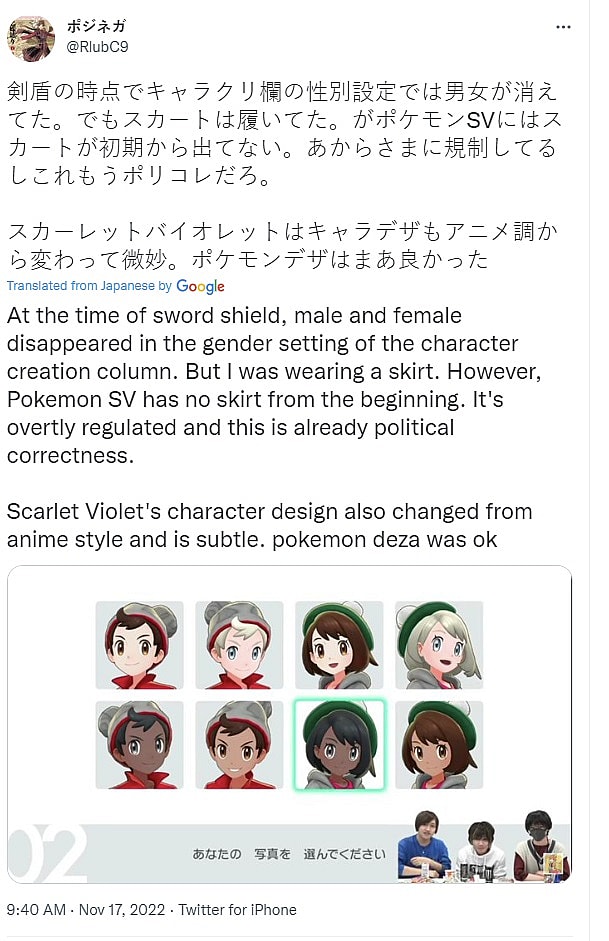The width and height of the screenshot is (609, 941).
Task: Select tan girl portrait with brown bob
Action: (x=439, y=745)
